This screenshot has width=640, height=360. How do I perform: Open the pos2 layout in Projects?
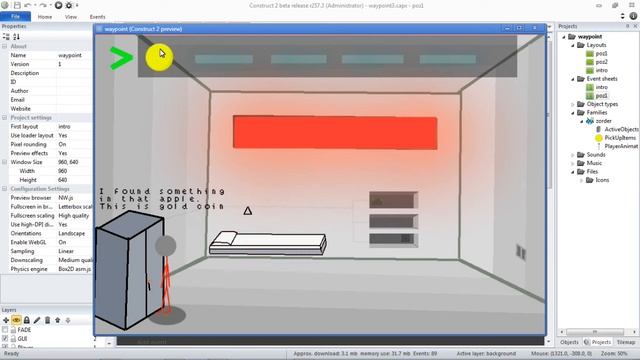click(x=601, y=62)
